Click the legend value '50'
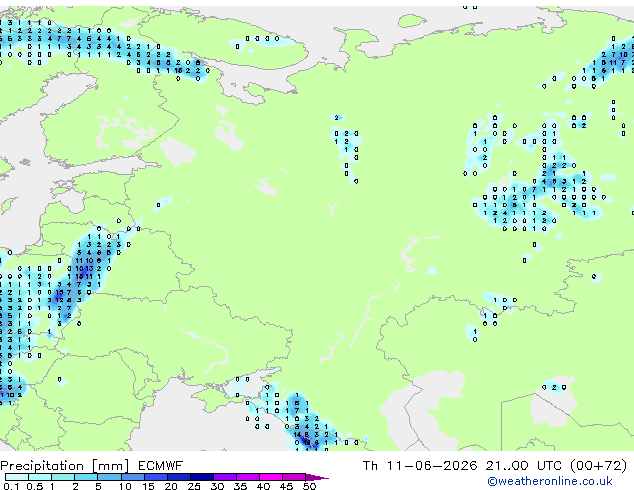Image resolution: width=634 pixels, height=490 pixels. tap(309, 486)
